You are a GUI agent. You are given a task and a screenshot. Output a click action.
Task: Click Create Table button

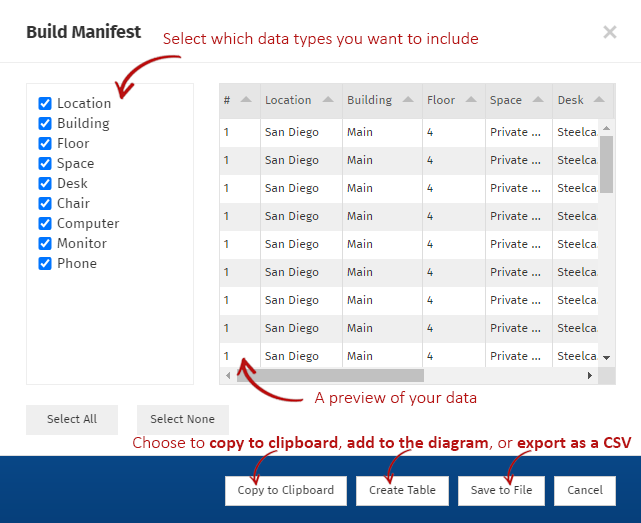pos(402,490)
